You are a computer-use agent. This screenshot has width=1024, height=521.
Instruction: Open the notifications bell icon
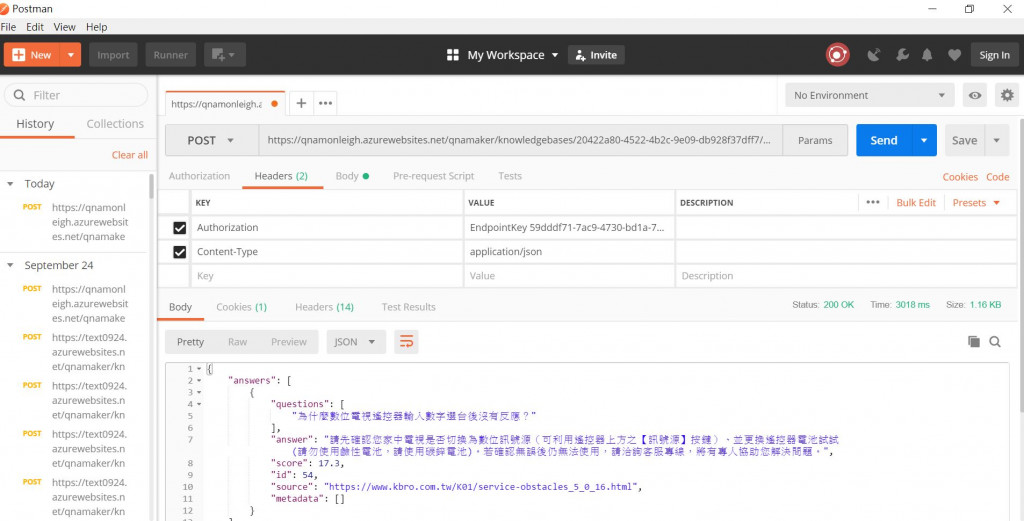[x=927, y=55]
